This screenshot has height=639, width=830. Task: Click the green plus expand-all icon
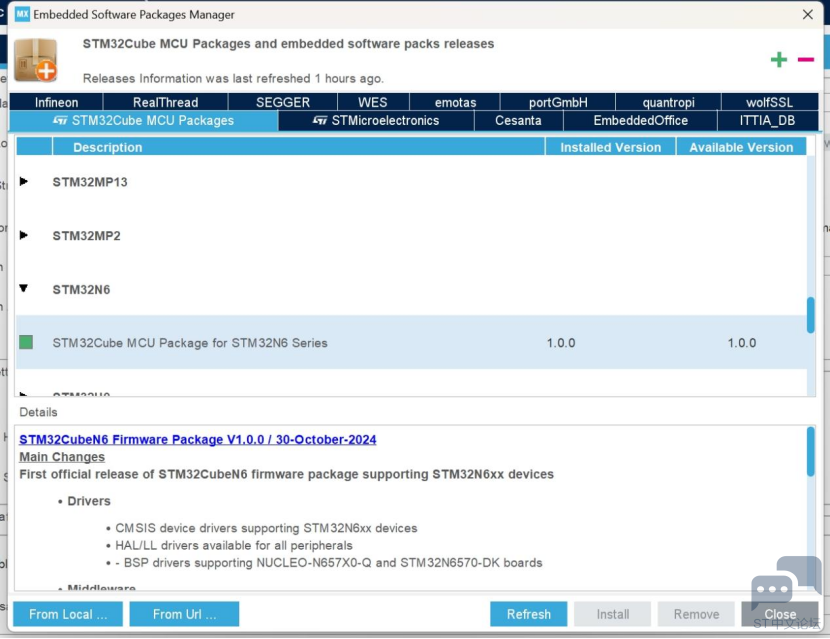[779, 59]
